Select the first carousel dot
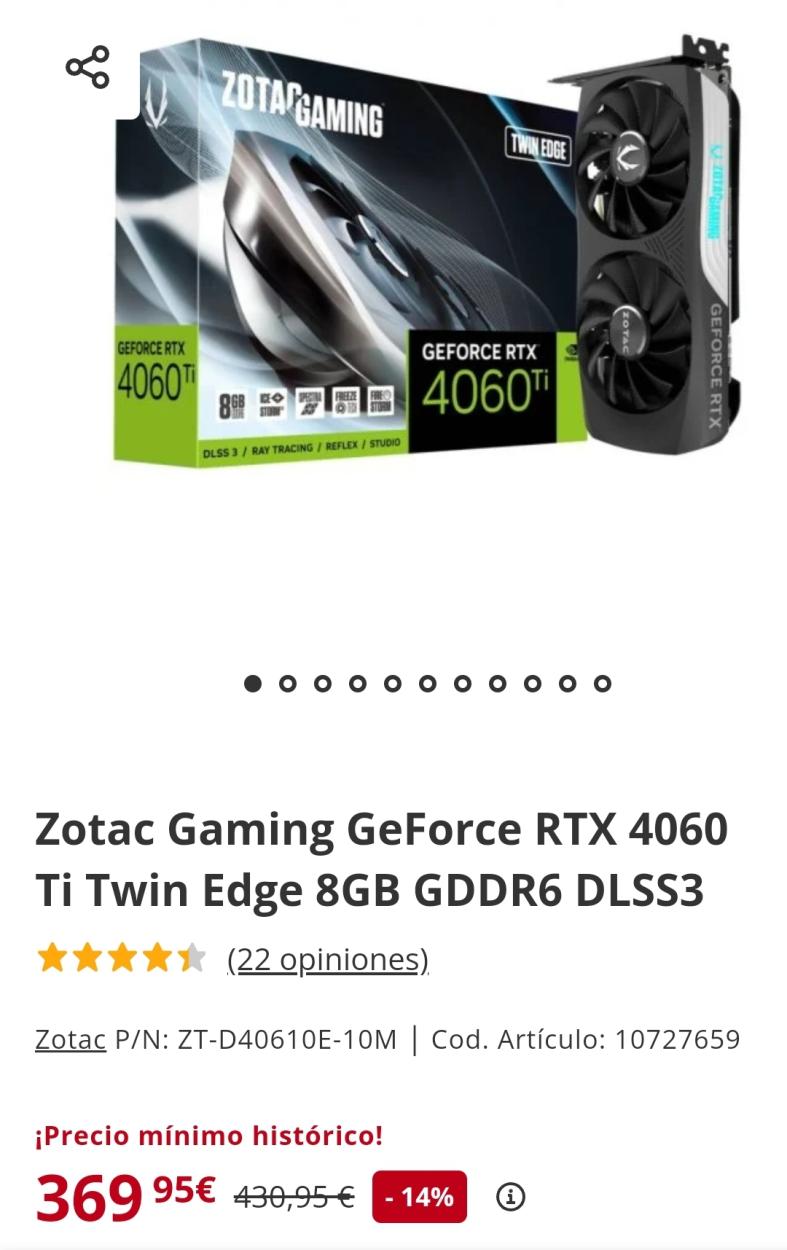This screenshot has height=1250, width=787. pyautogui.click(x=253, y=683)
